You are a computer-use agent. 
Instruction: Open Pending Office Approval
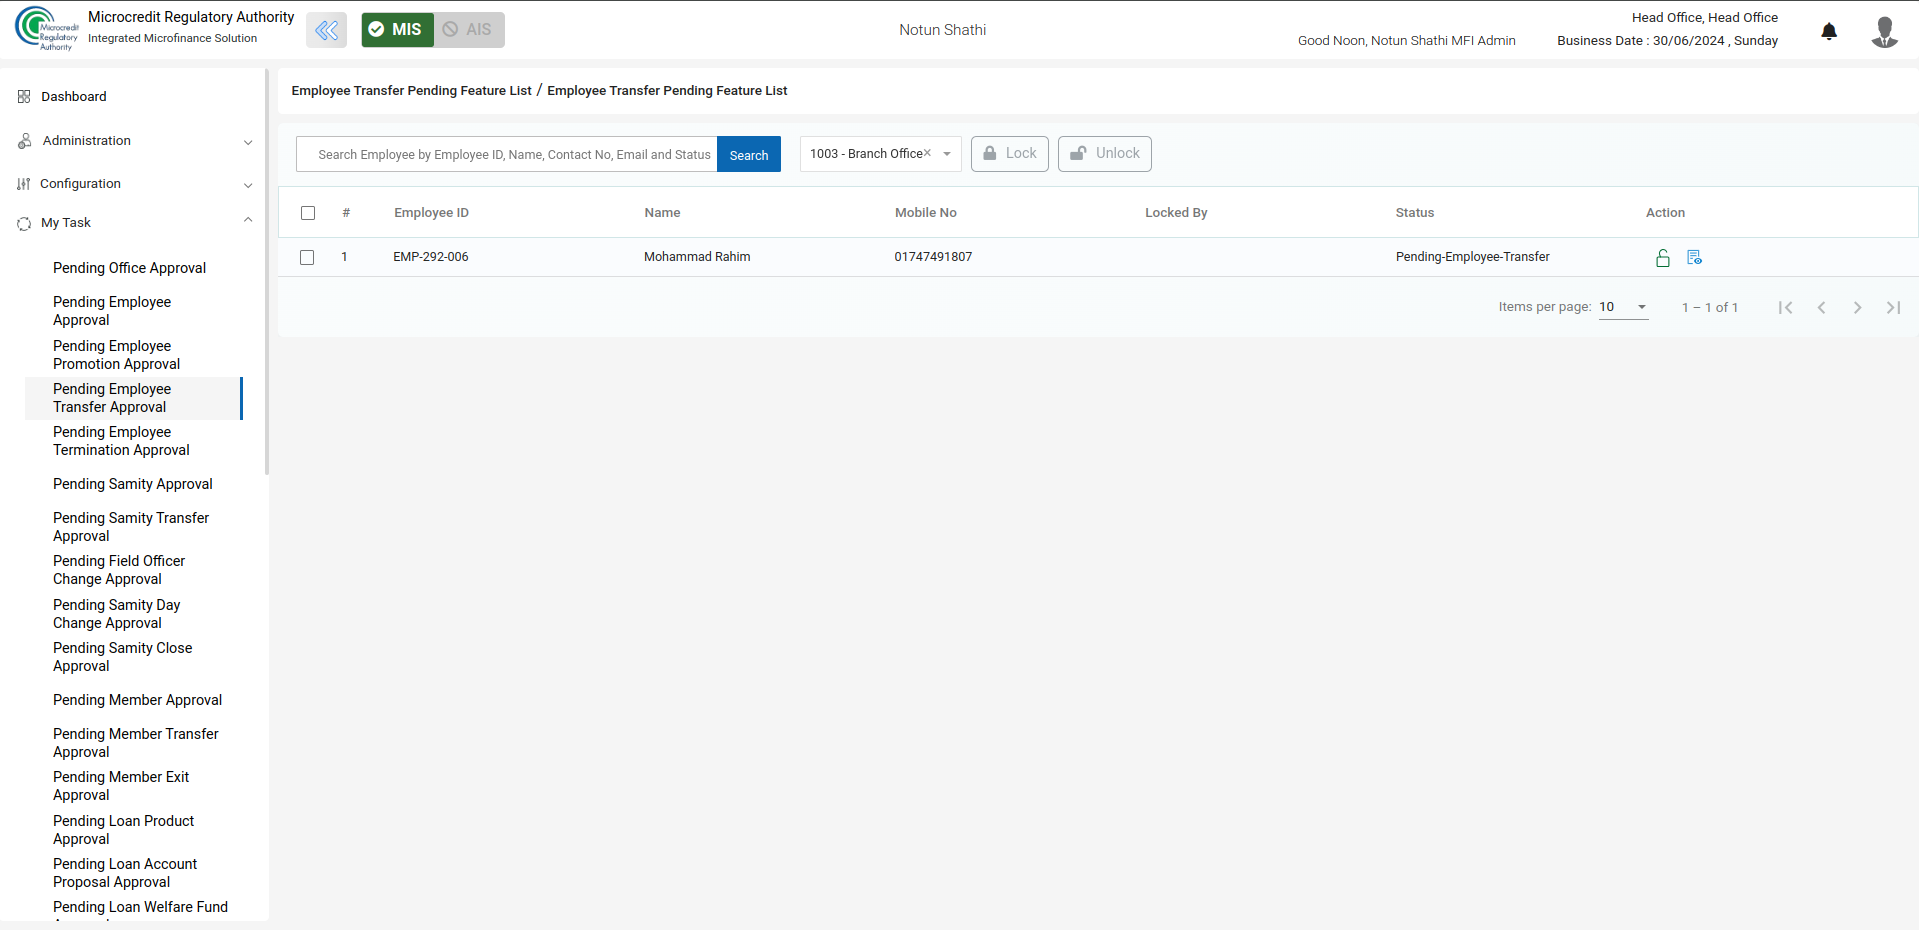tap(129, 268)
